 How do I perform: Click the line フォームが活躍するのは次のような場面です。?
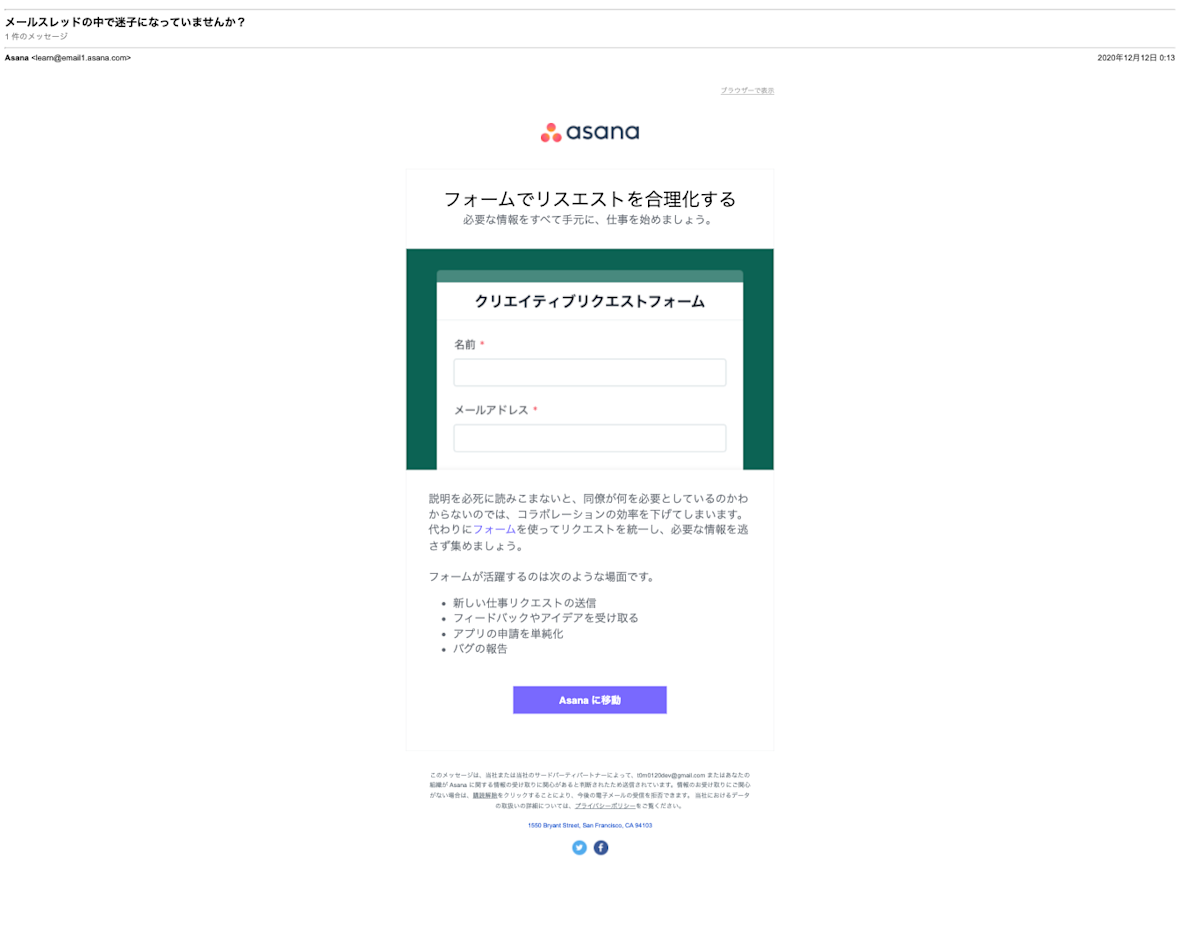(543, 577)
